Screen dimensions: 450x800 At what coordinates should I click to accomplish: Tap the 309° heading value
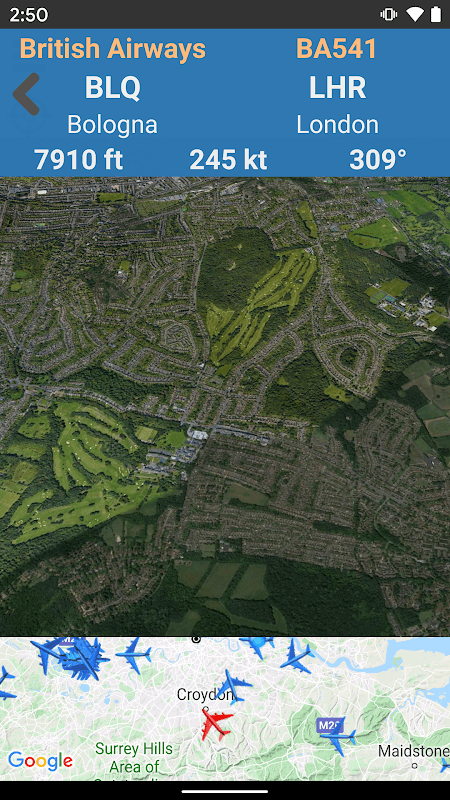click(378, 160)
